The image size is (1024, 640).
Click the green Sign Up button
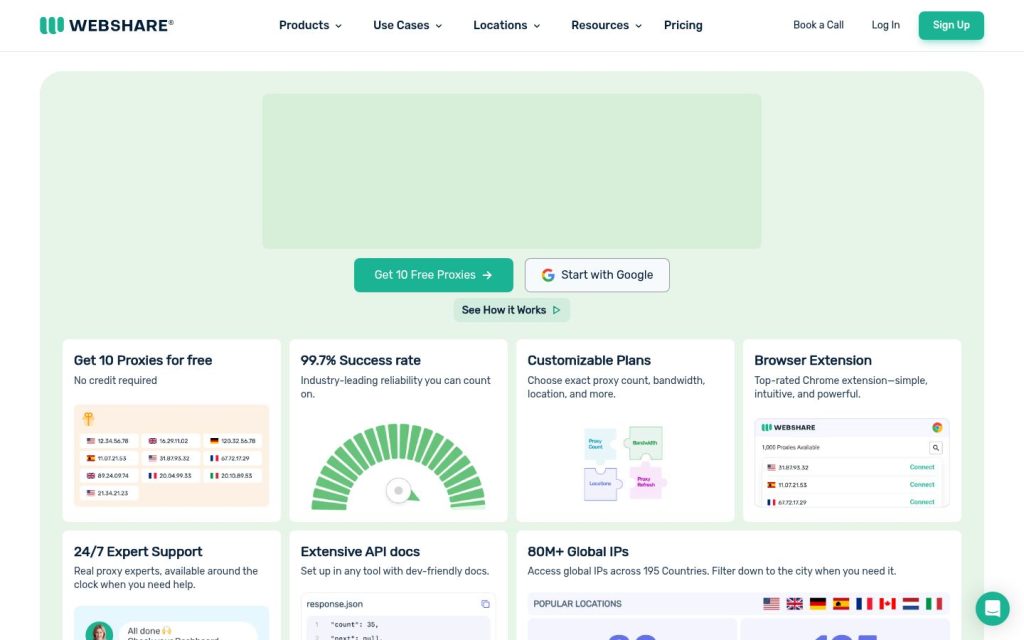coord(951,25)
